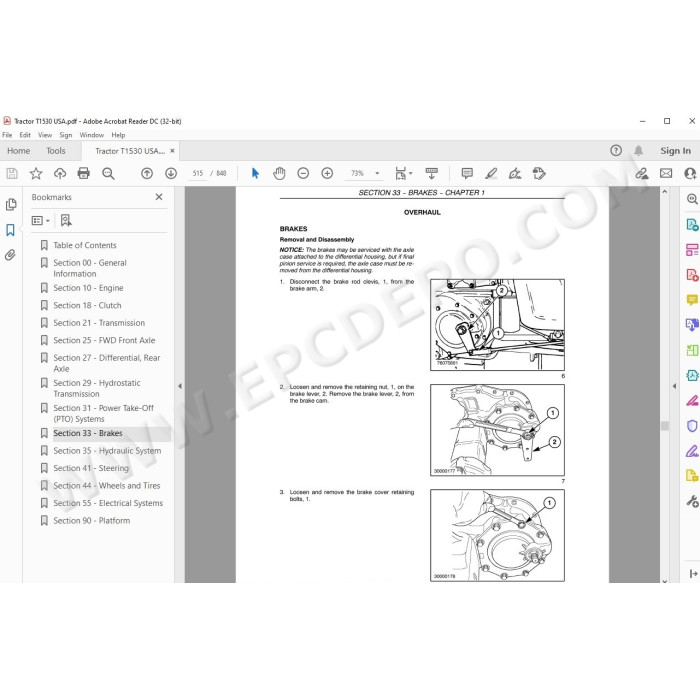Go to previous page arrow
This screenshot has width=700, height=700.
click(x=147, y=173)
